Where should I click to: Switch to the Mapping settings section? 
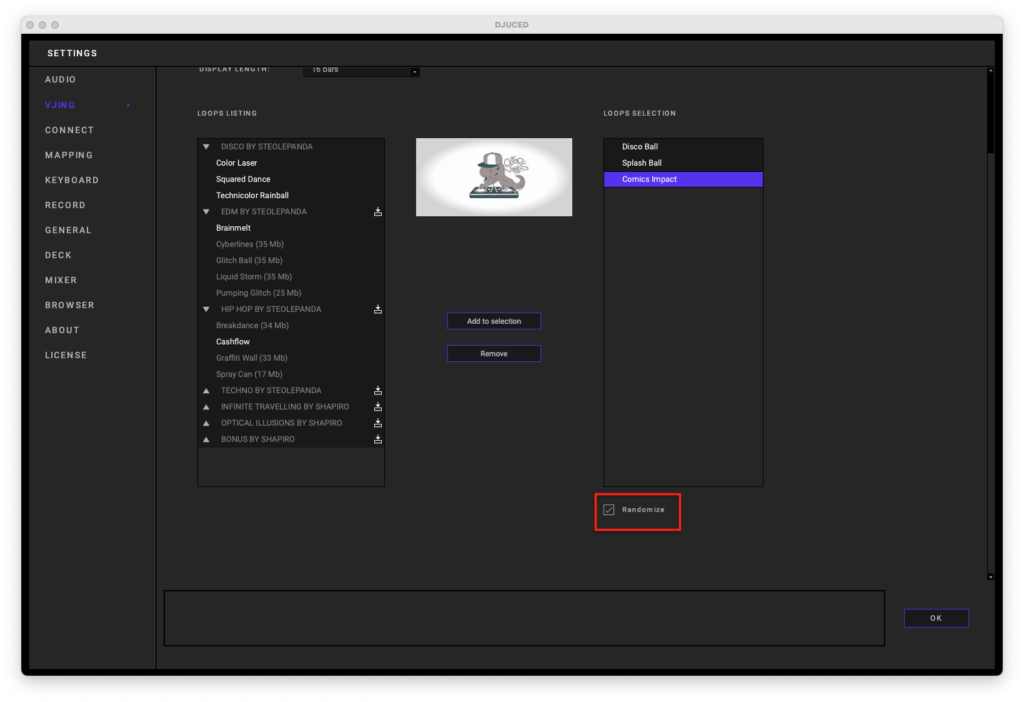tap(69, 155)
